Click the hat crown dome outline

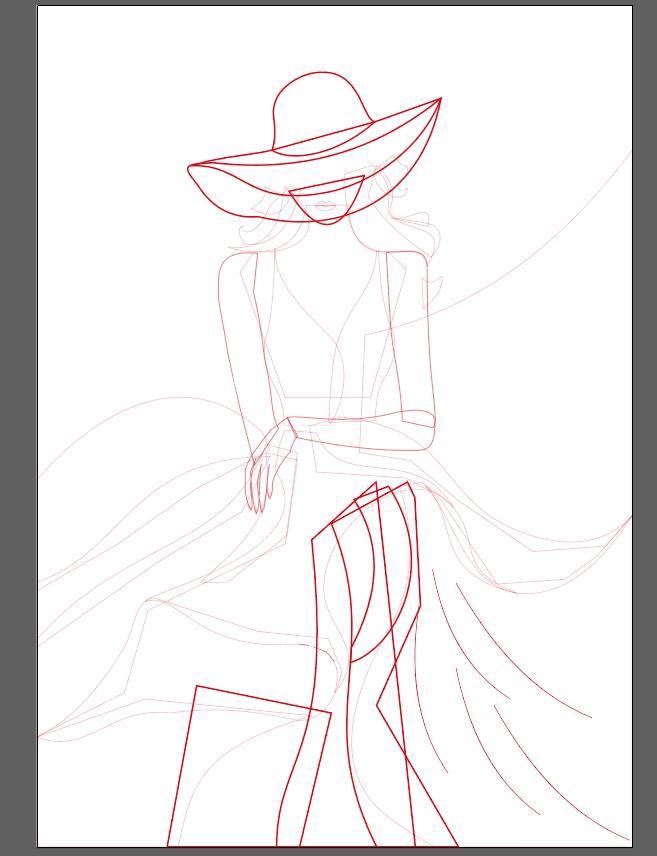pyautogui.click(x=320, y=73)
